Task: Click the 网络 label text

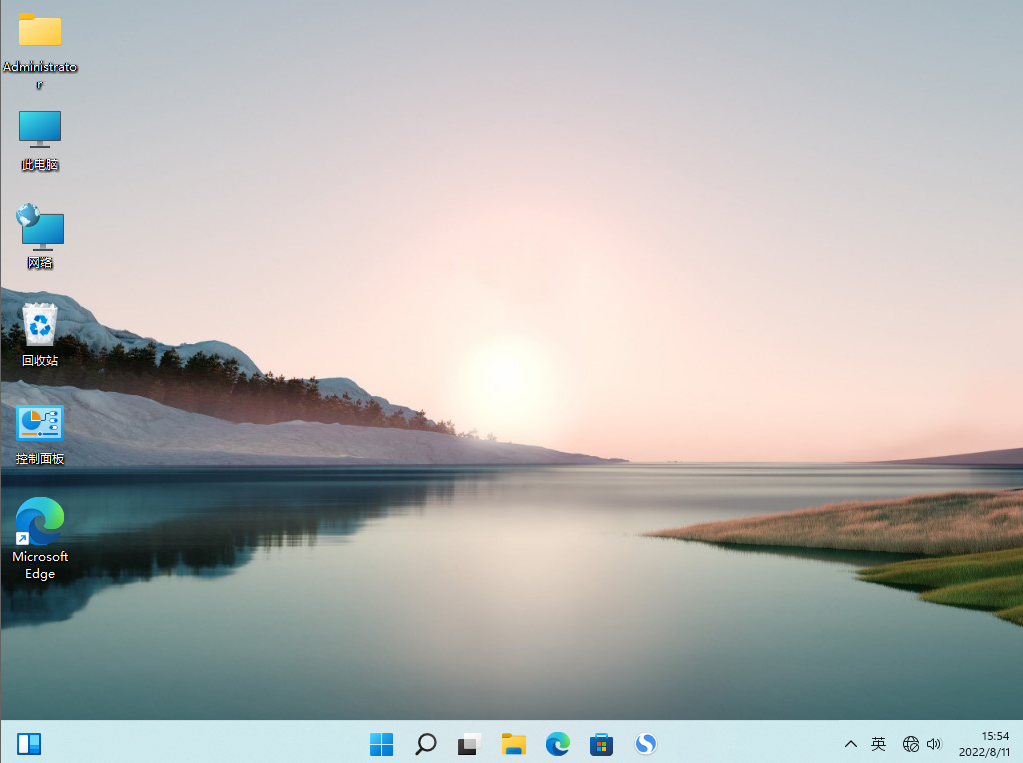Action: point(40,262)
